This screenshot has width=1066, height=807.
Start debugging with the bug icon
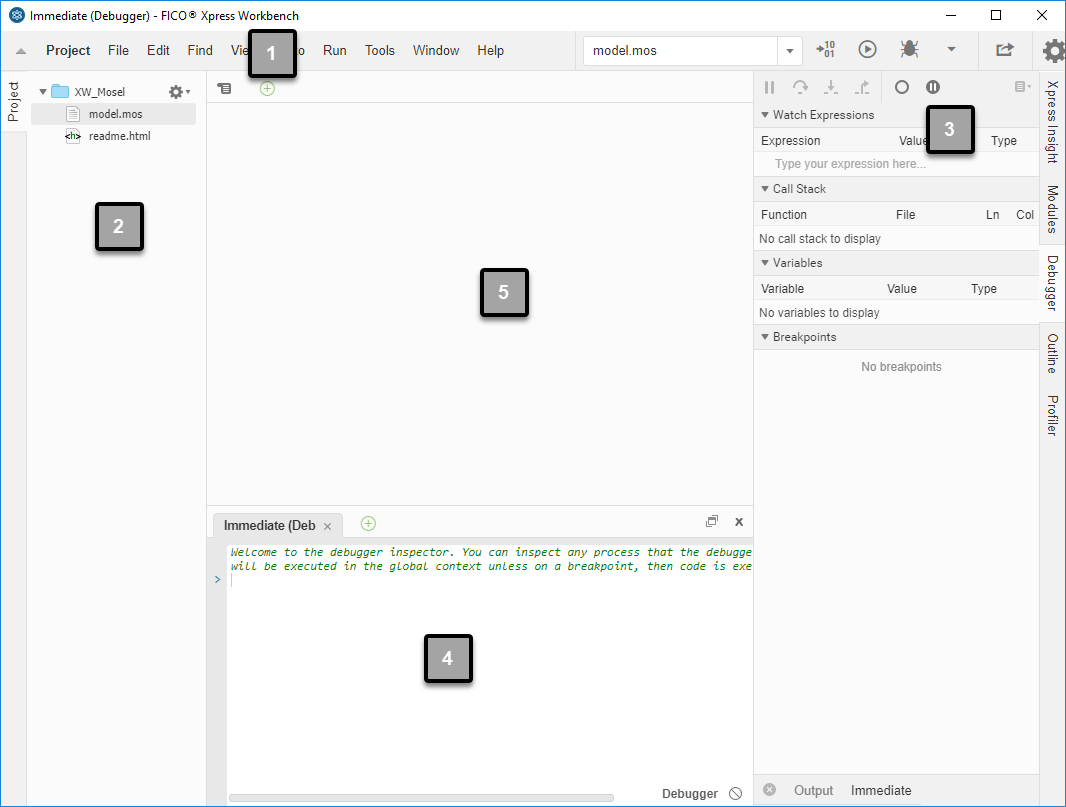[x=909, y=49]
